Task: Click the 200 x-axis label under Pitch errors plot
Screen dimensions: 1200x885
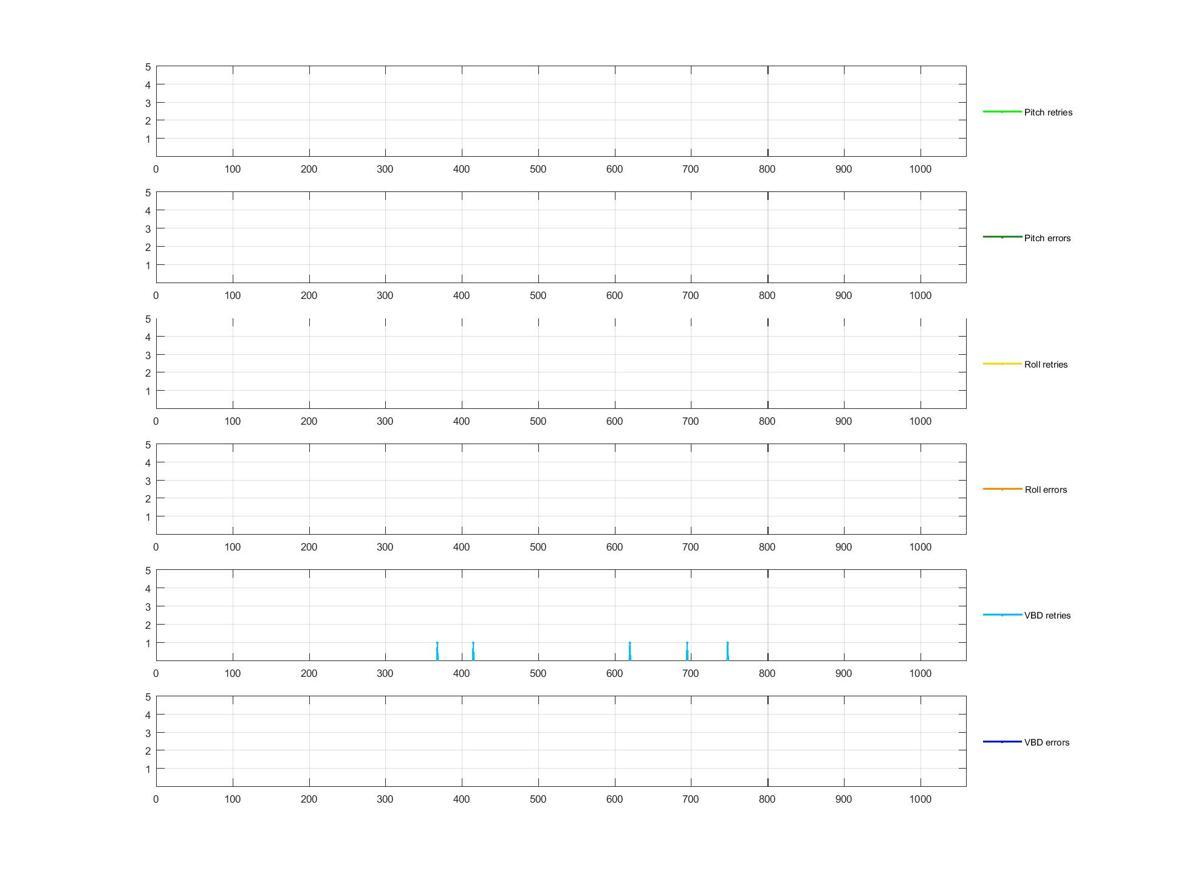Action: coord(309,295)
